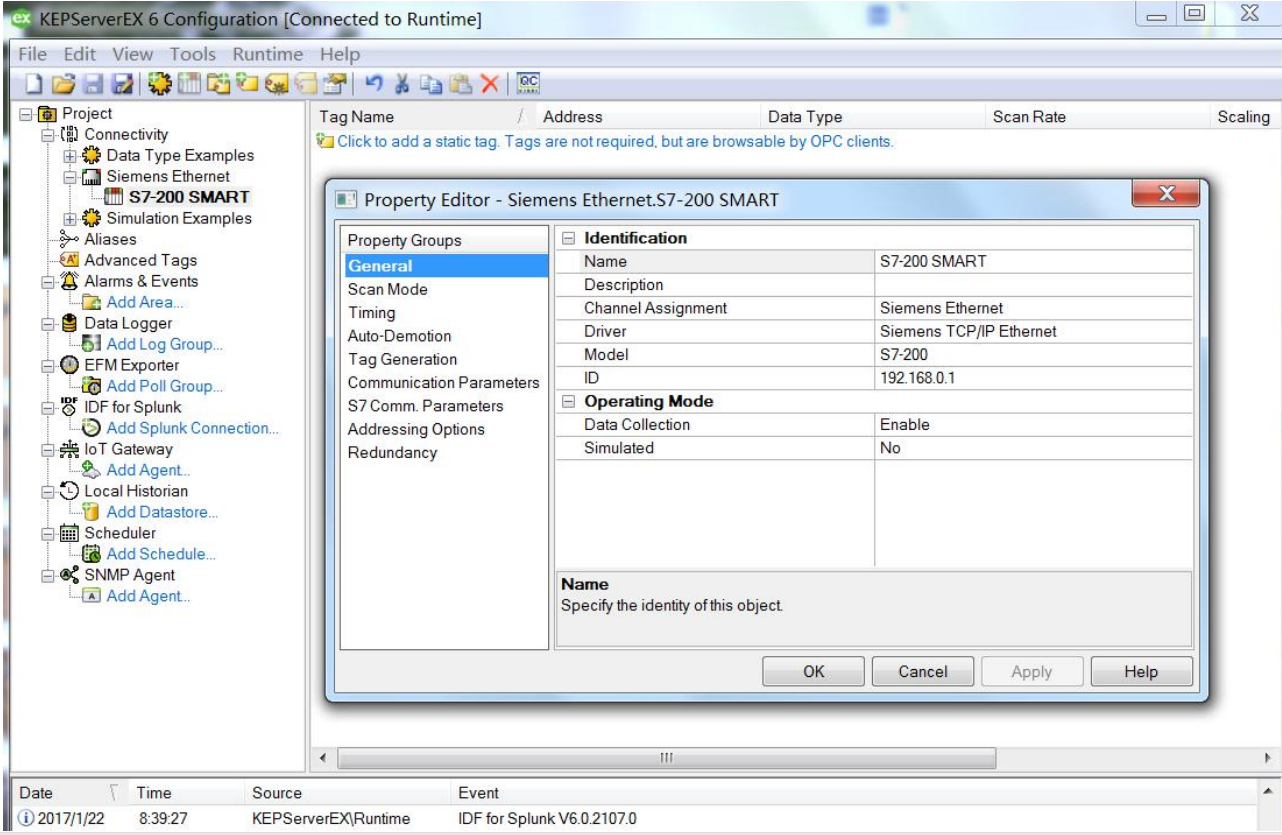
Task: Collapse the Operating Mode property section
Action: point(570,401)
